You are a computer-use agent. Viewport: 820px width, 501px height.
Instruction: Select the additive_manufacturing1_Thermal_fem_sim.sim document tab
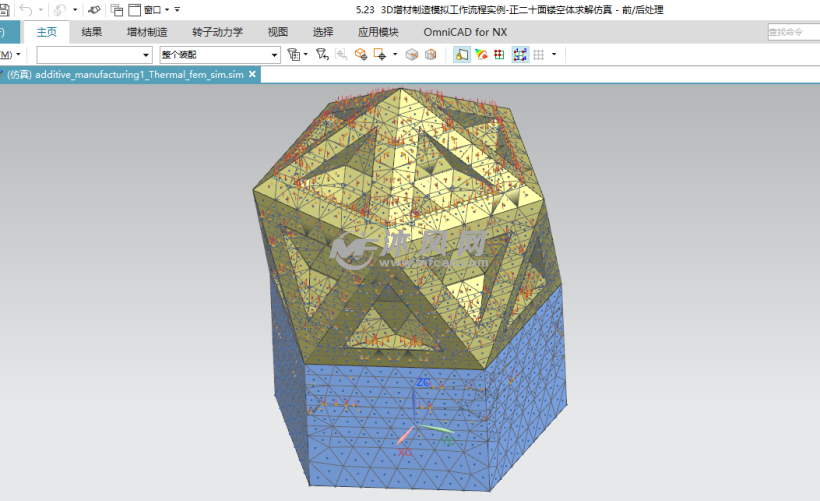pos(125,75)
